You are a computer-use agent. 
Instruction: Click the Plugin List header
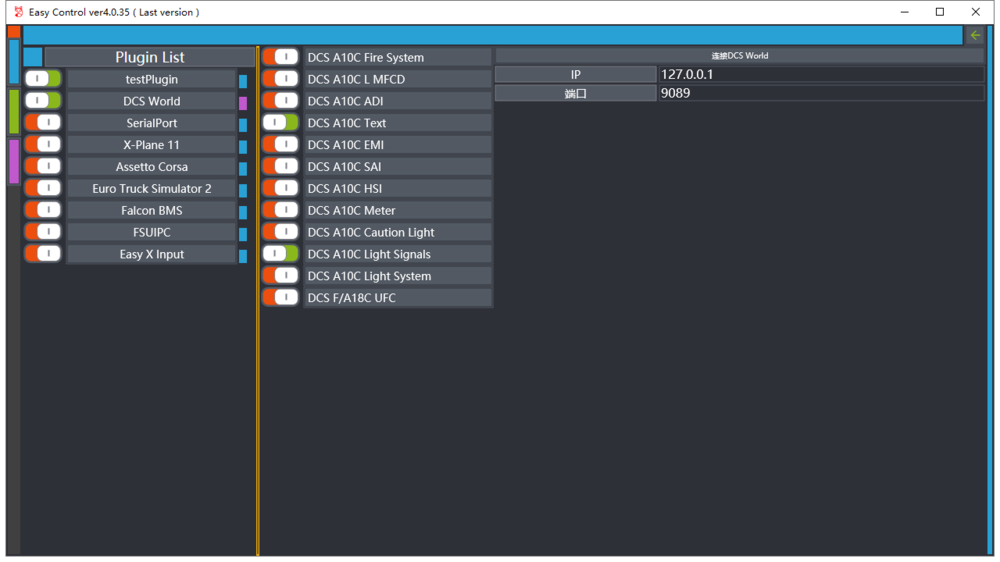tap(150, 57)
